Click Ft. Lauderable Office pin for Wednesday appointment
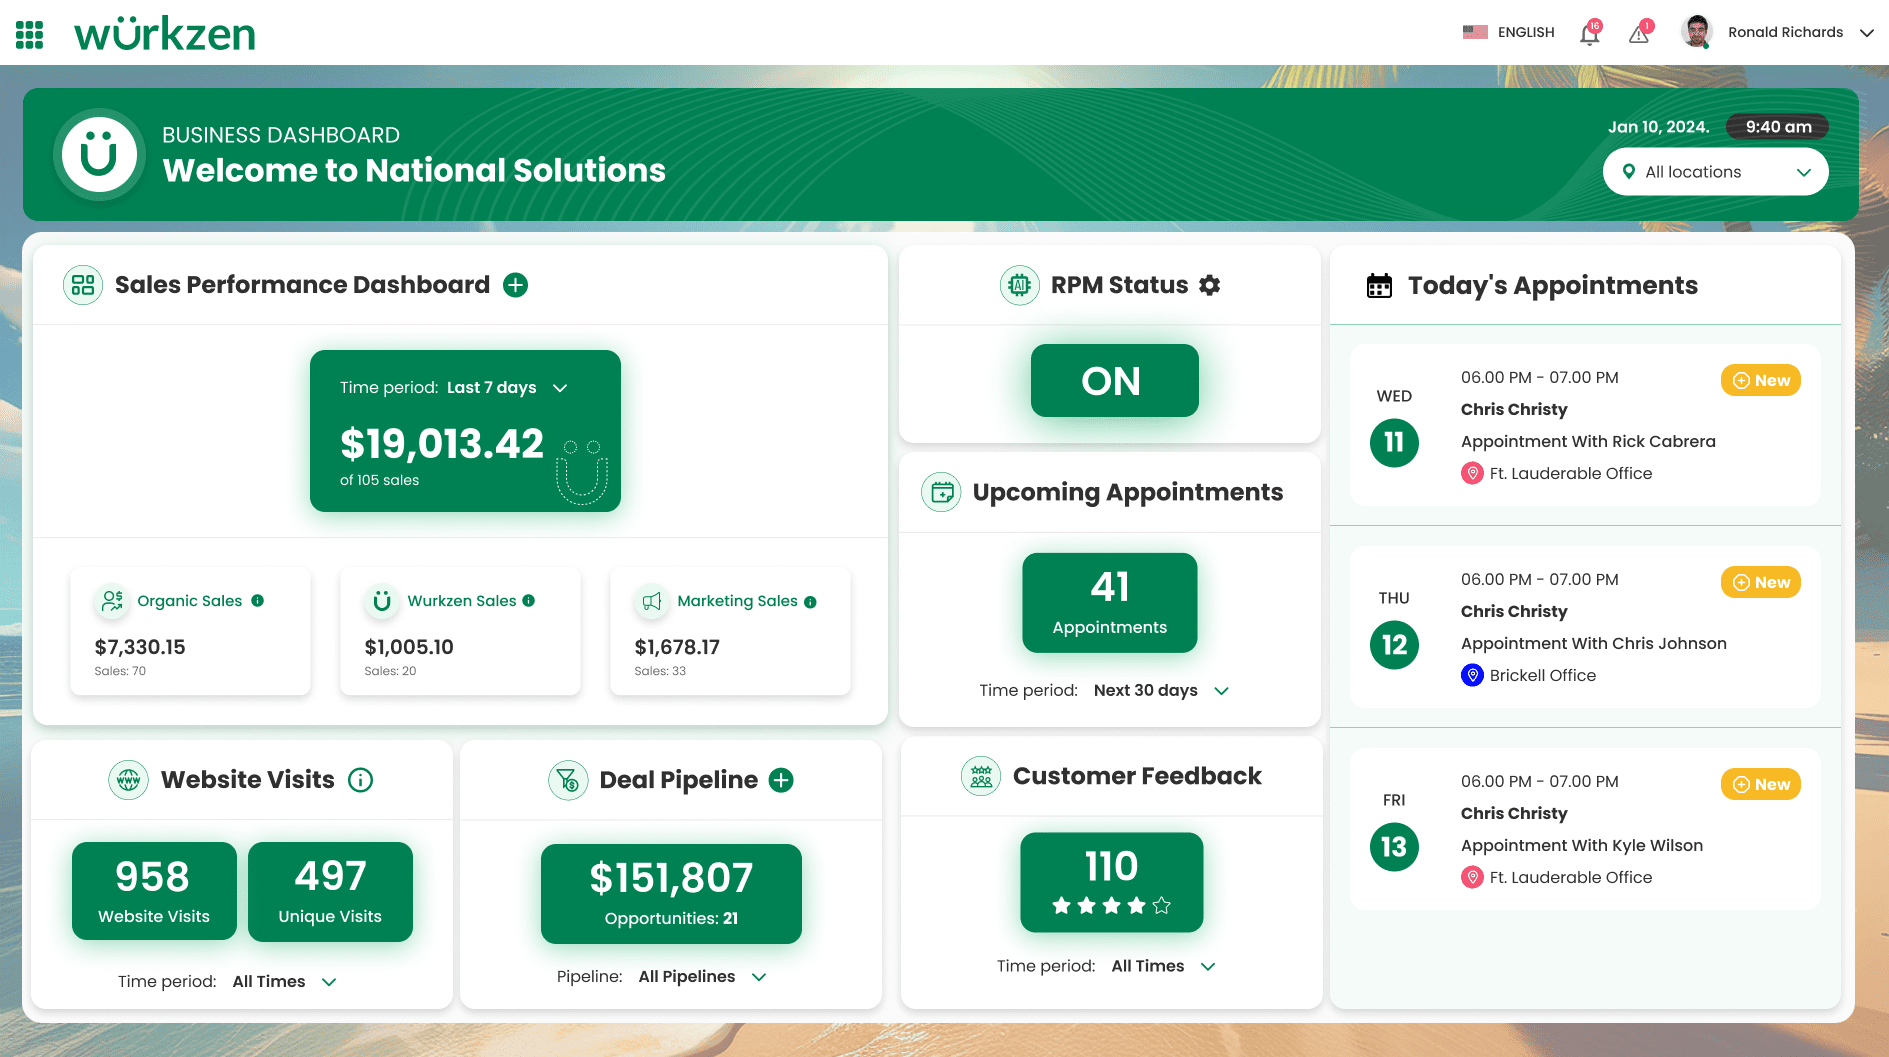1889x1057 pixels. pos(1472,473)
